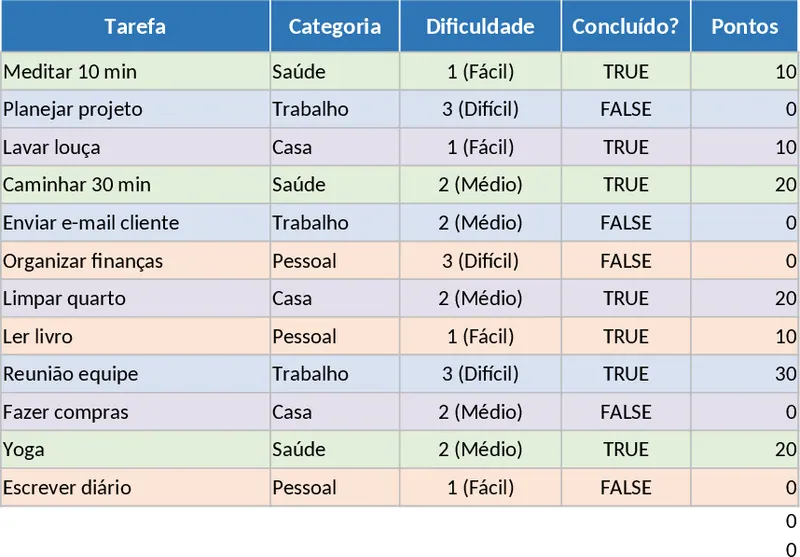Select the Categoria header cell

click(x=335, y=27)
